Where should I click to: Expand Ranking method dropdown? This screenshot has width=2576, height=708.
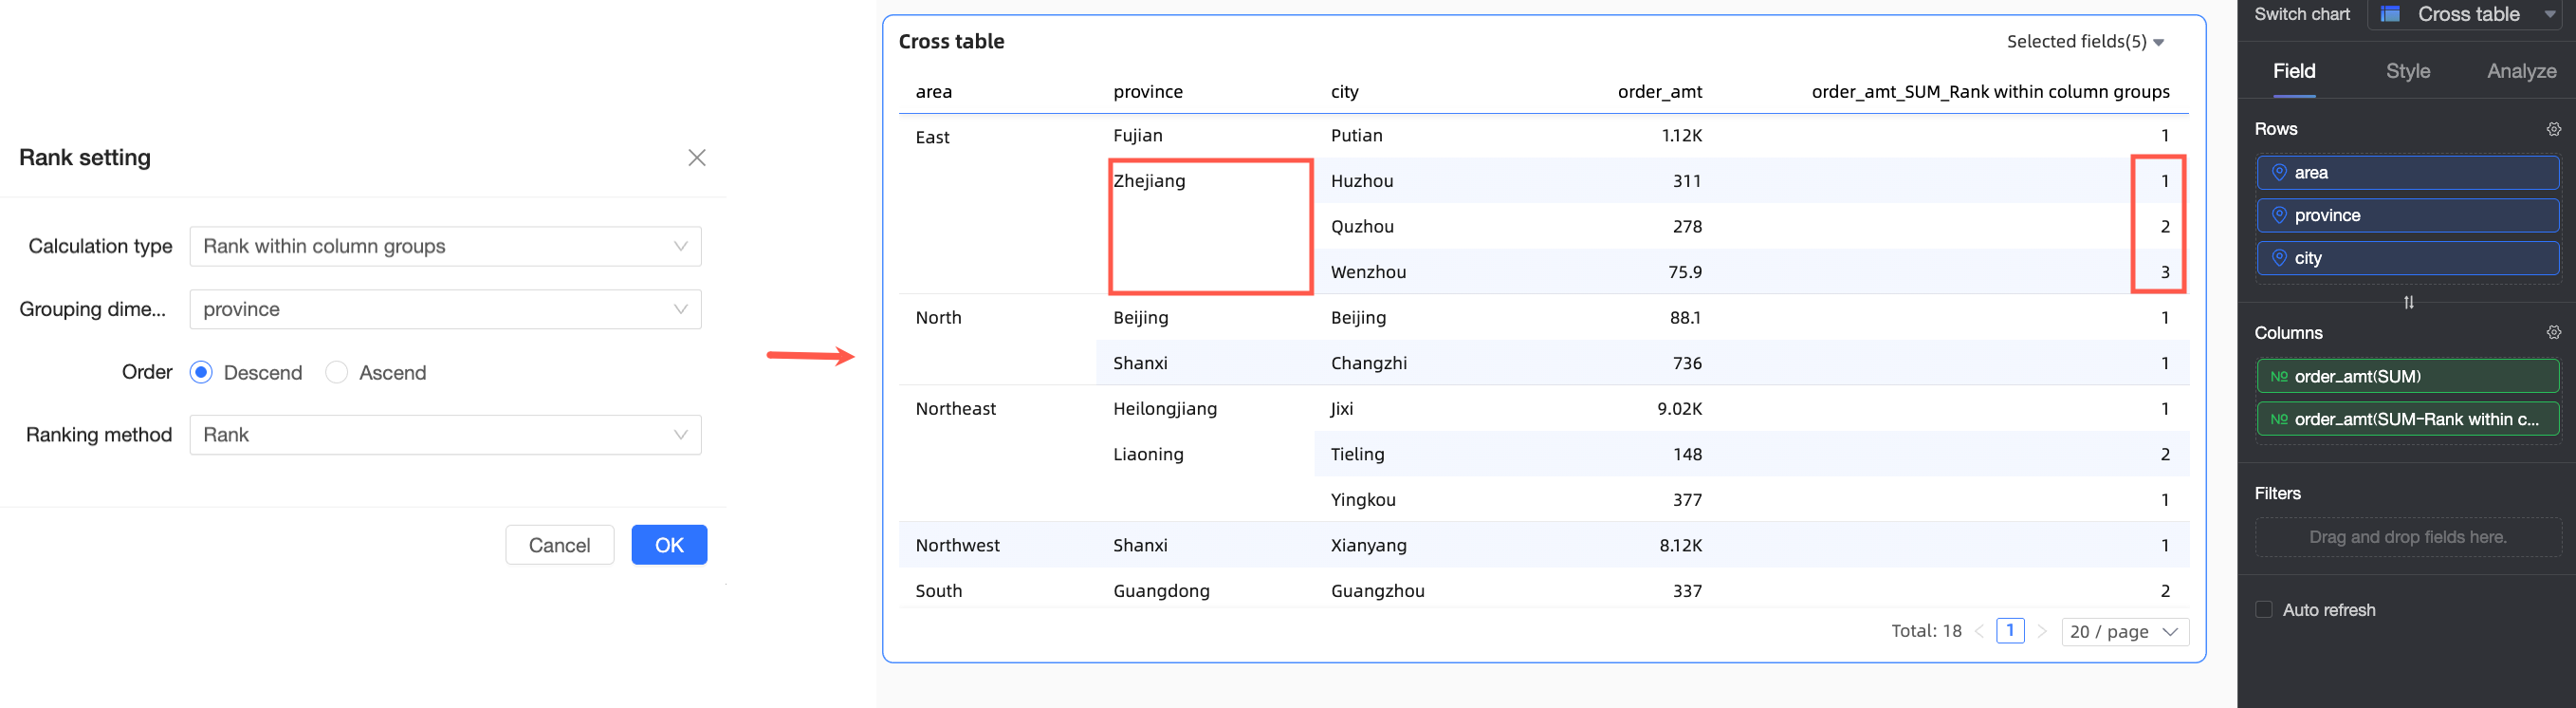click(x=445, y=435)
